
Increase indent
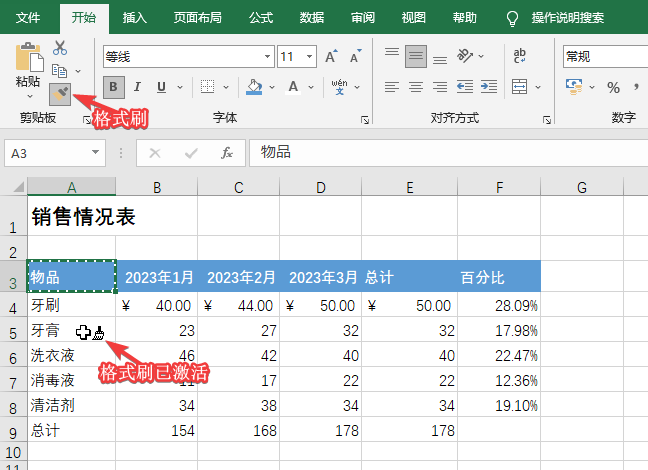(489, 87)
